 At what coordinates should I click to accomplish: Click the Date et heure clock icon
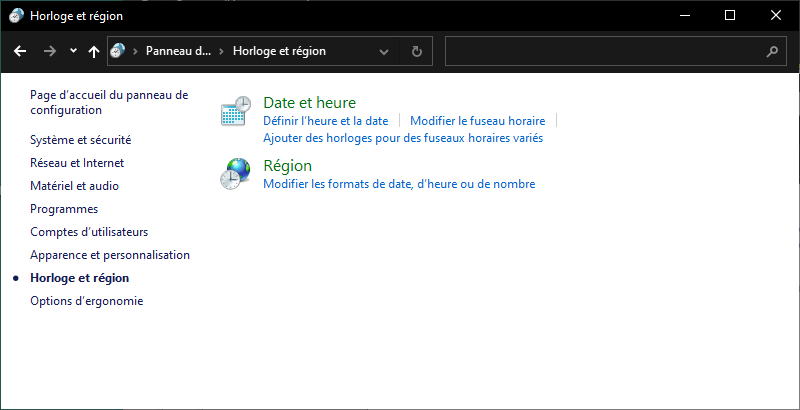tap(235, 112)
